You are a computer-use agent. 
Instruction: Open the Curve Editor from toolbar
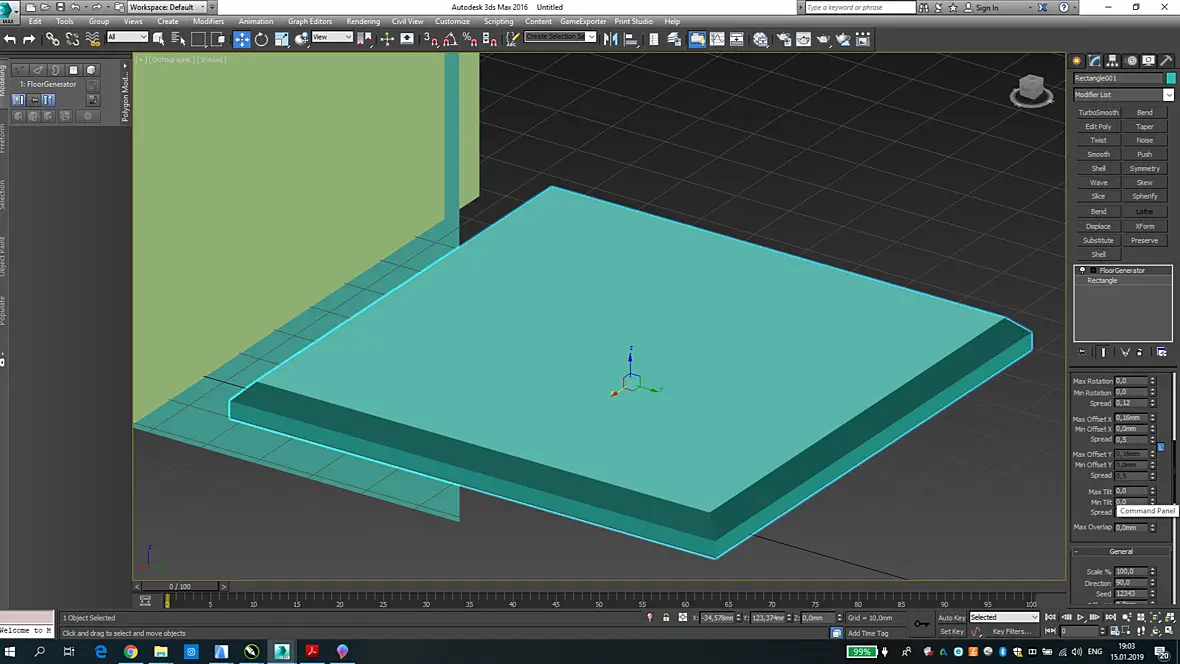click(x=717, y=39)
